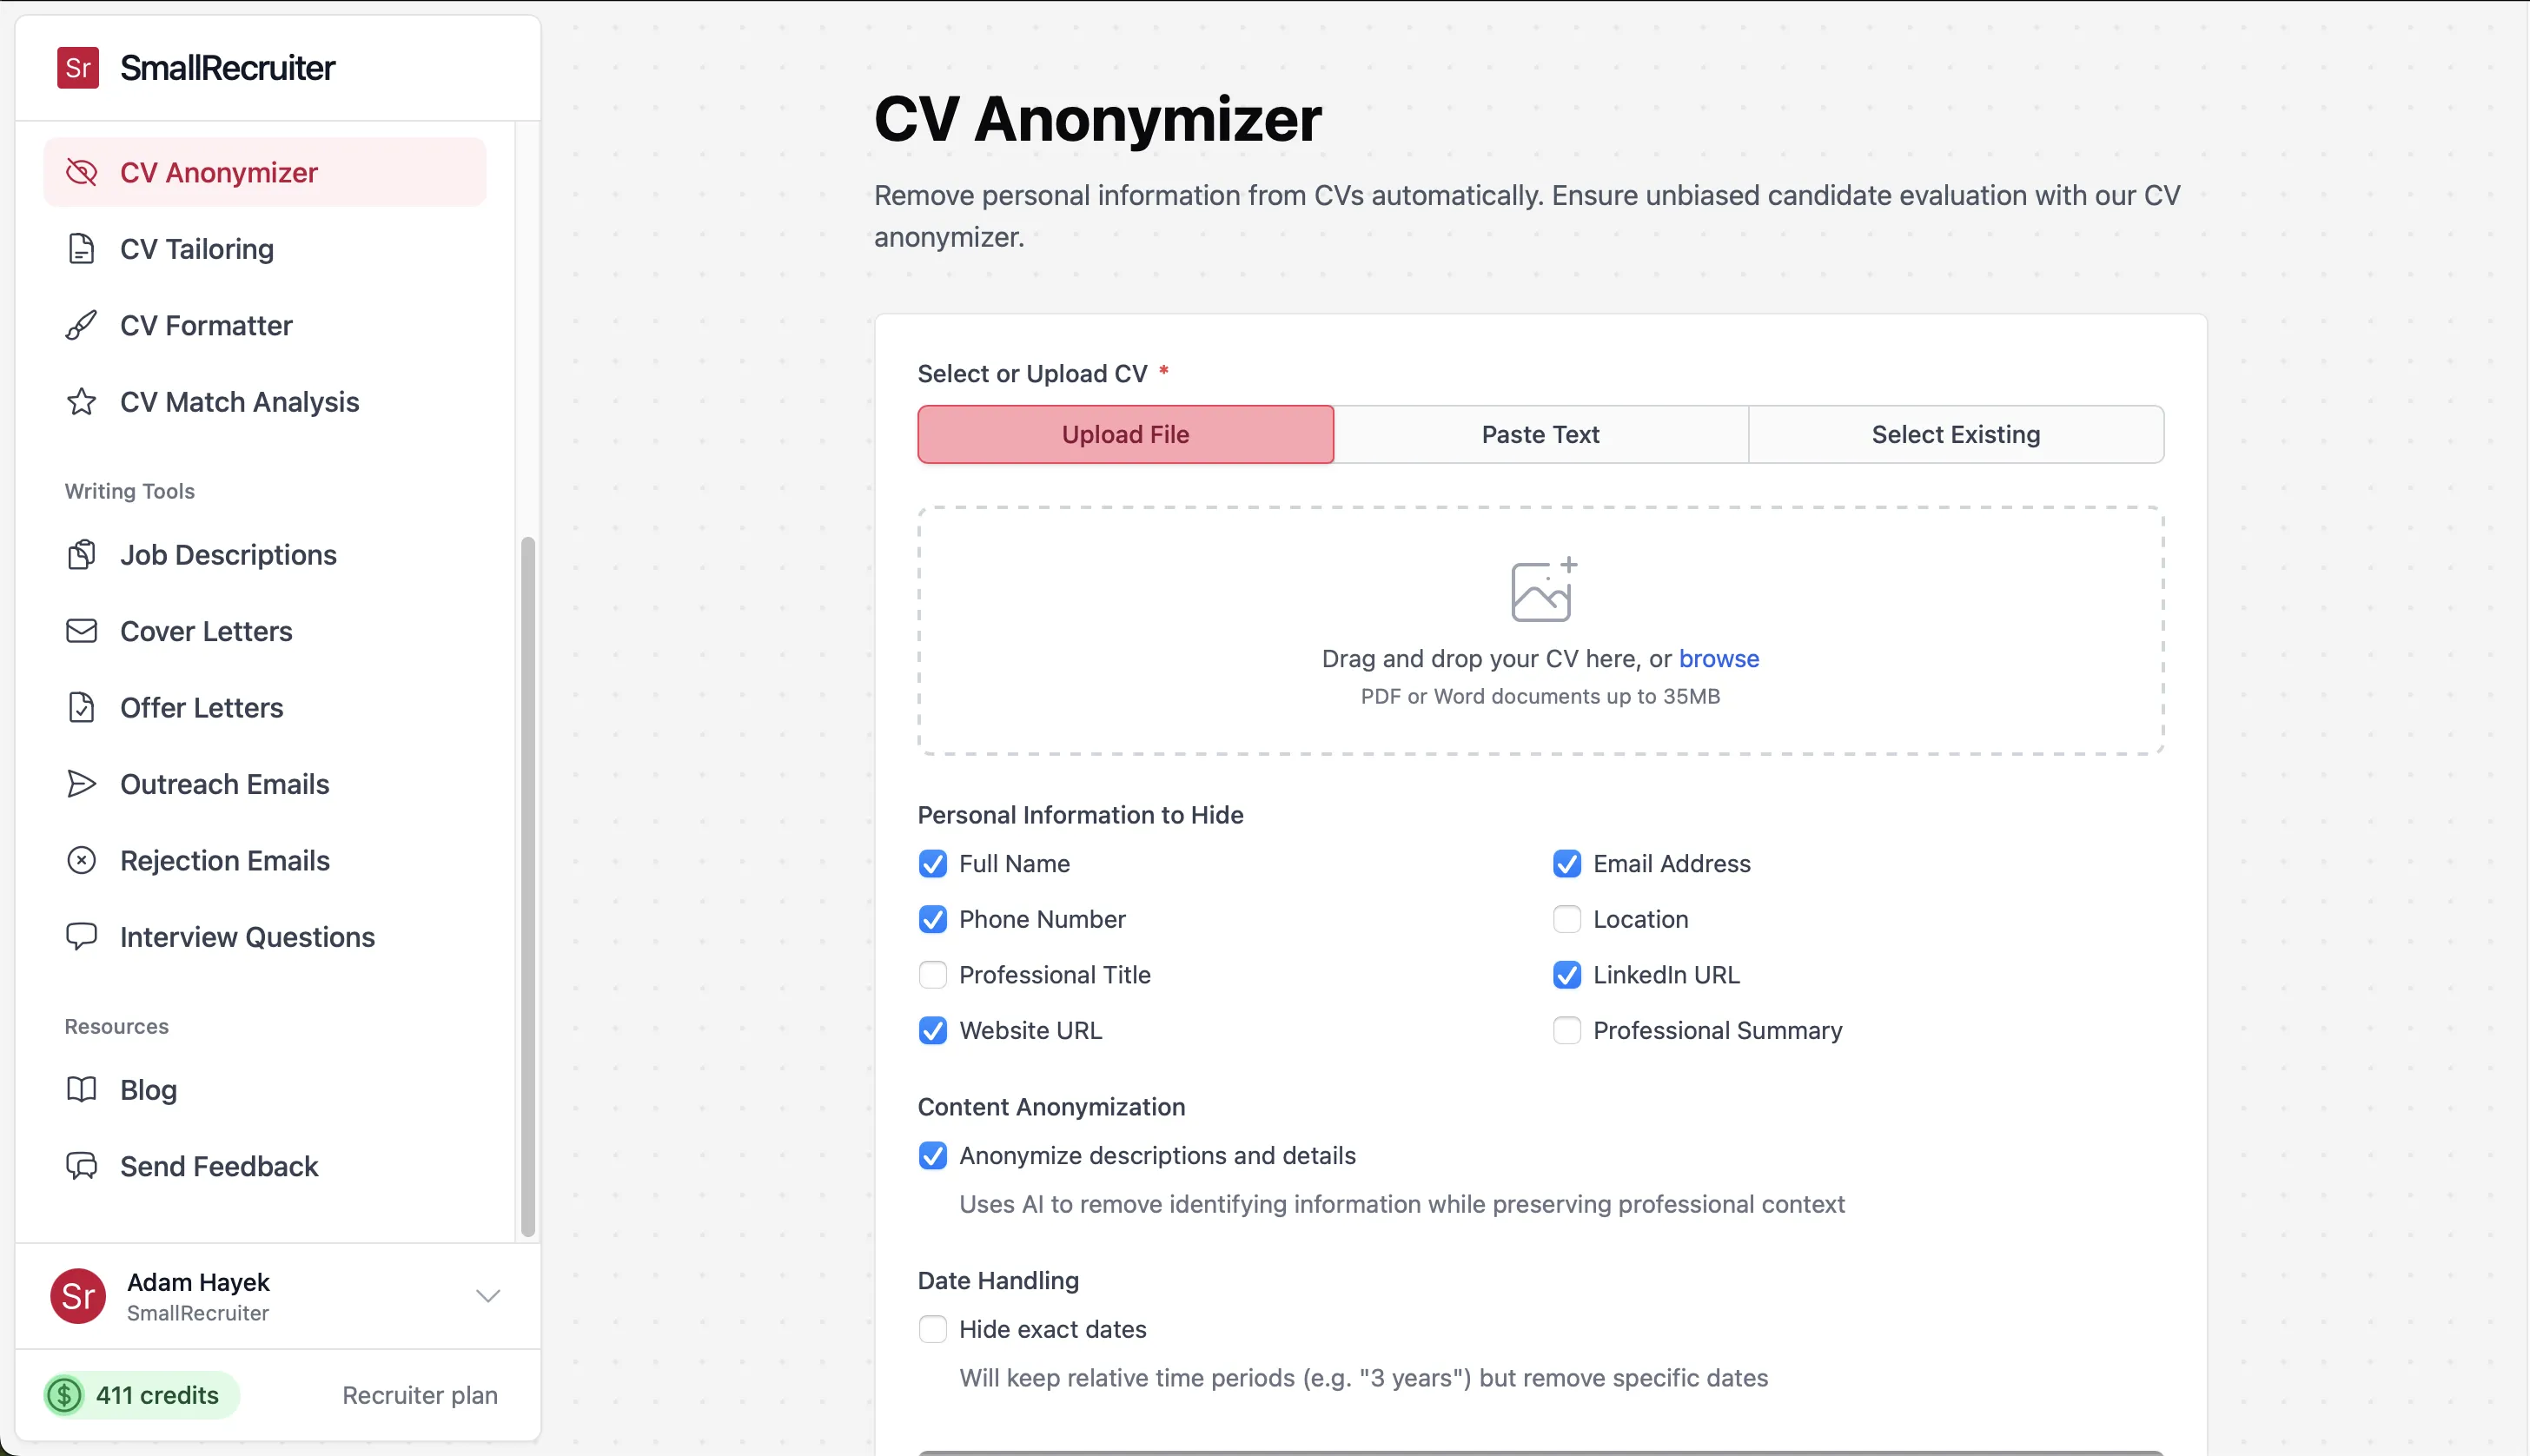The image size is (2530, 1456).
Task: Click the CV Match Analysis star icon
Action: (81, 402)
